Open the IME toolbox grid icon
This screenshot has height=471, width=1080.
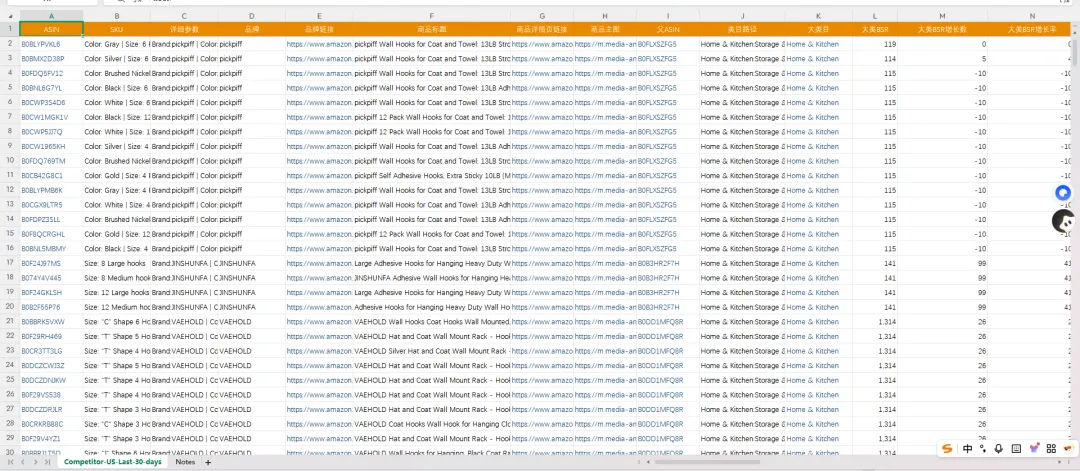tap(1051, 448)
